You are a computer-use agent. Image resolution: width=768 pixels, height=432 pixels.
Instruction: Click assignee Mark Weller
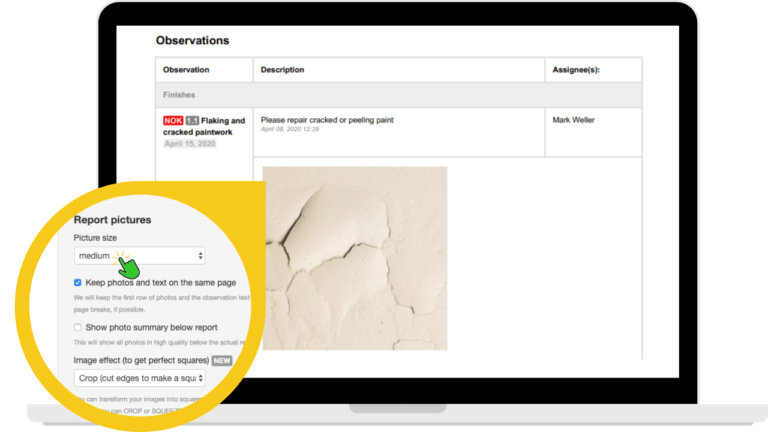(574, 120)
